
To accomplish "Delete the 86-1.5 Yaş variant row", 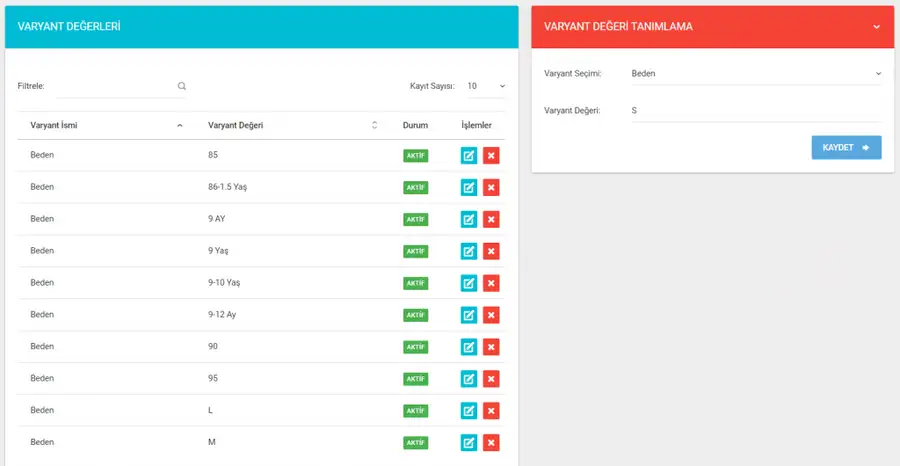I will (491, 188).
